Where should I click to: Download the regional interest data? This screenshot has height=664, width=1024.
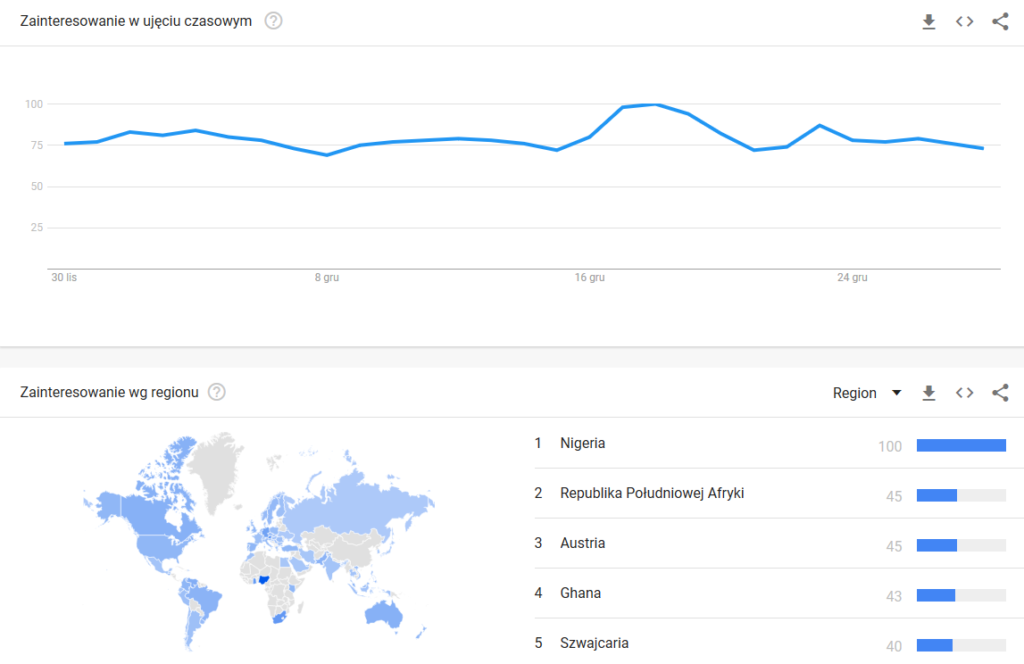tap(928, 393)
